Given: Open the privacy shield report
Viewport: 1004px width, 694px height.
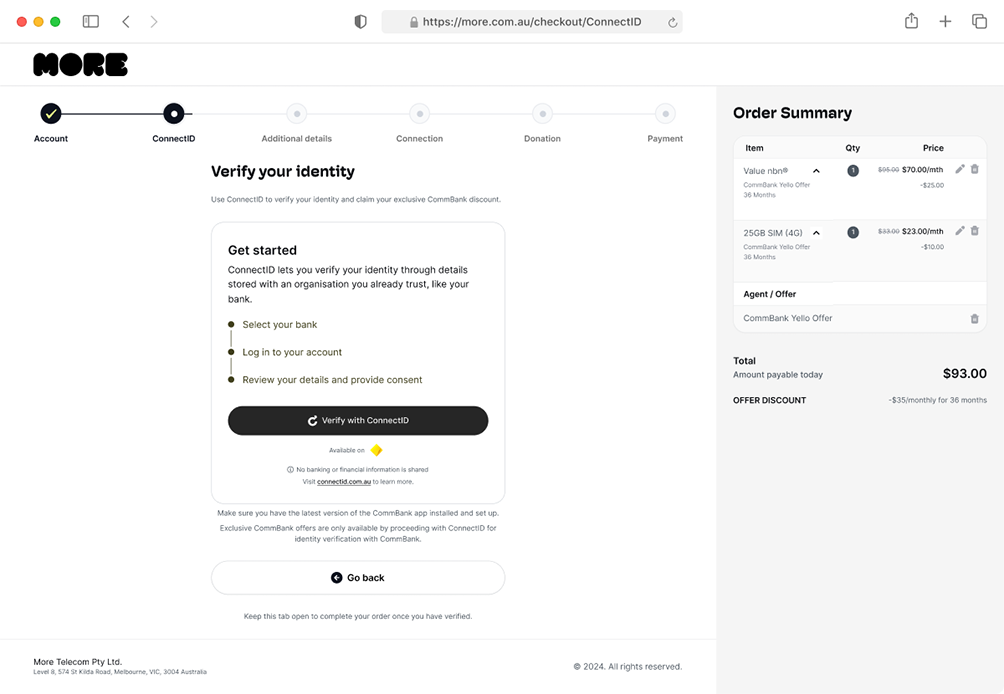Looking at the screenshot, I should [361, 22].
